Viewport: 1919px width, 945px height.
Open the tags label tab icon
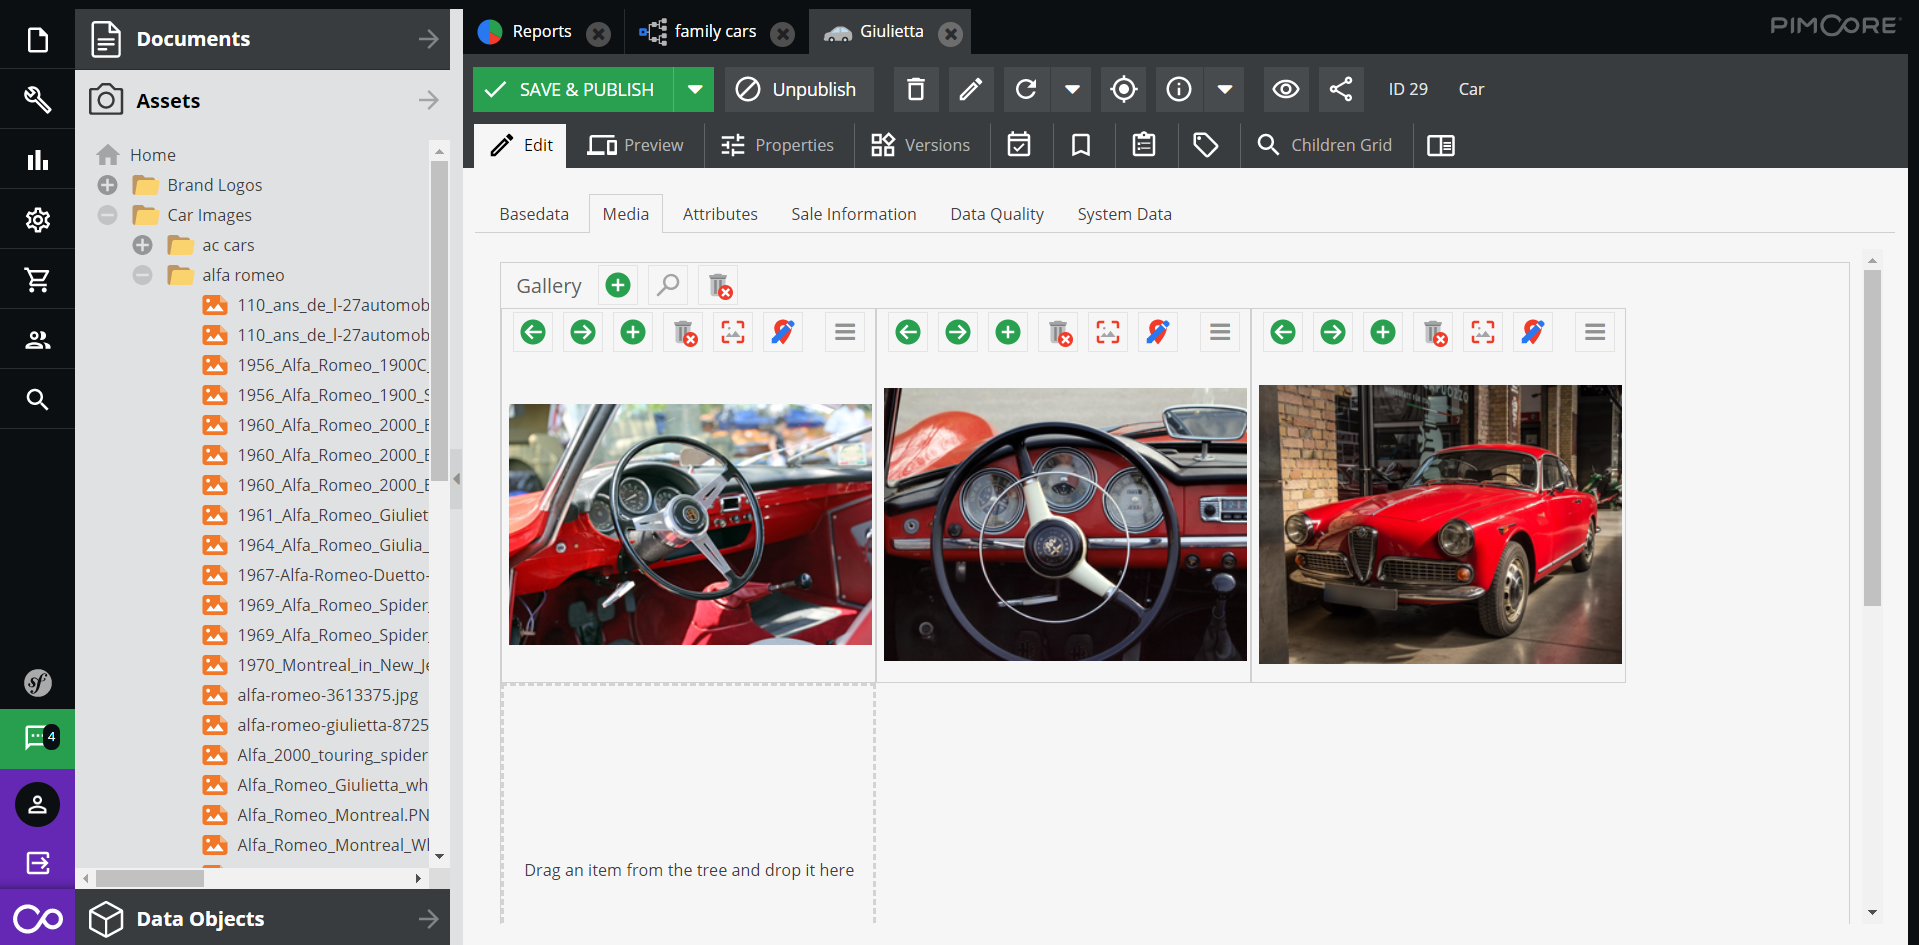click(x=1206, y=145)
